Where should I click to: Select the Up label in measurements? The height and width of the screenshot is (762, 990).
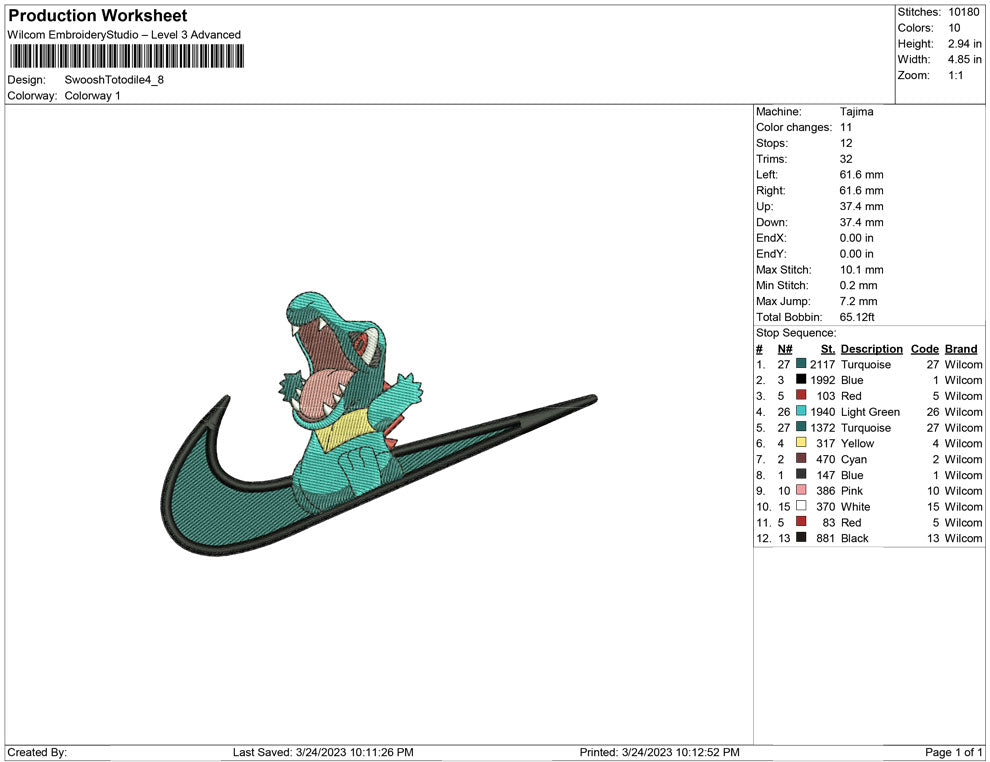(x=764, y=206)
